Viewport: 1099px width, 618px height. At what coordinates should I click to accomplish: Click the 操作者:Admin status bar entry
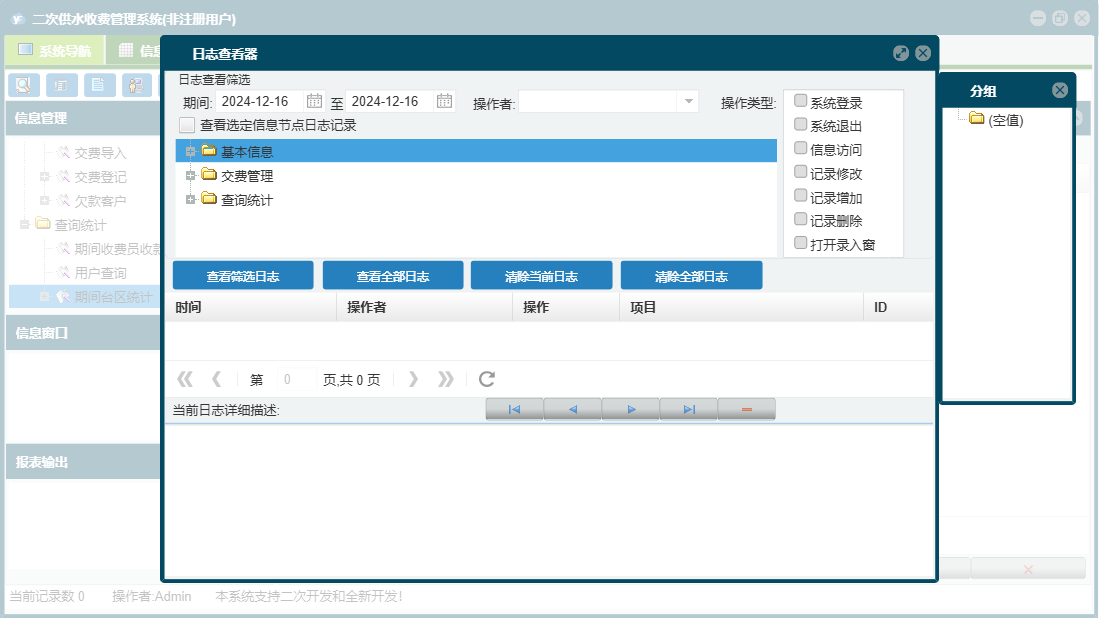tap(151, 596)
